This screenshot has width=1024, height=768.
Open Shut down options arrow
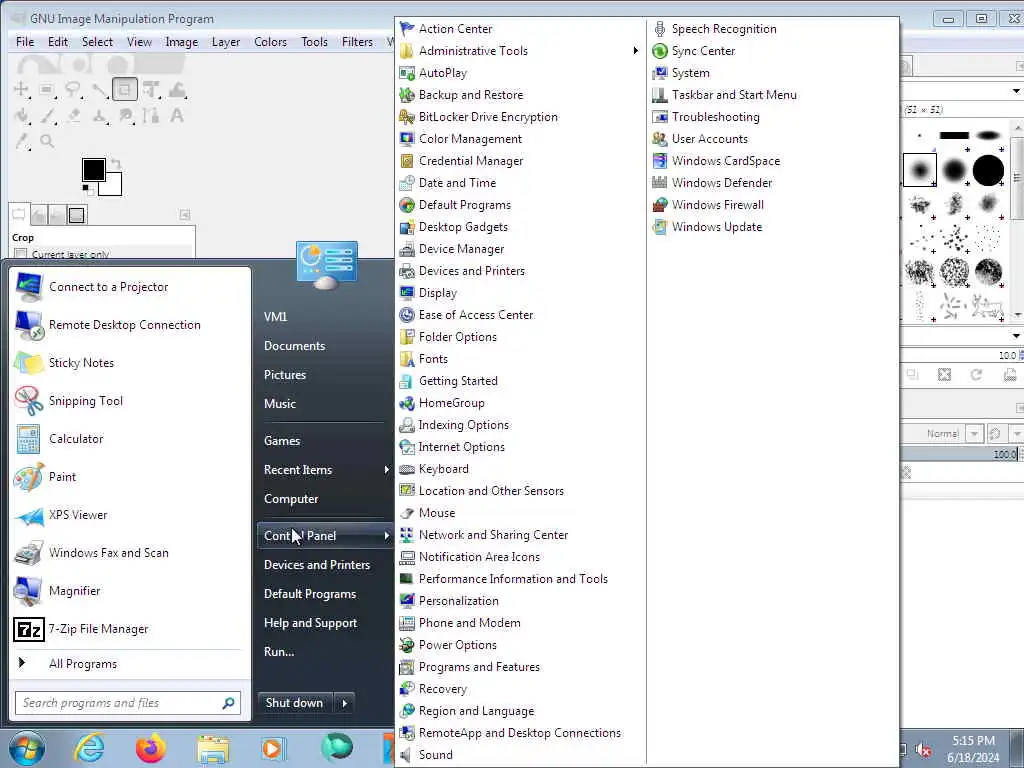click(345, 703)
